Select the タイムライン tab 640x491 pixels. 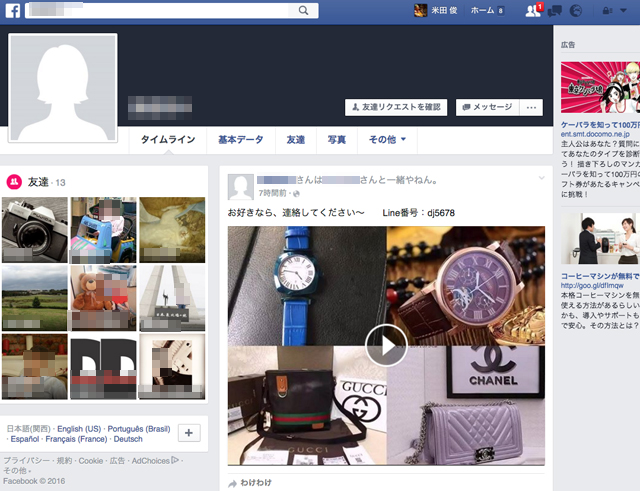click(168, 140)
